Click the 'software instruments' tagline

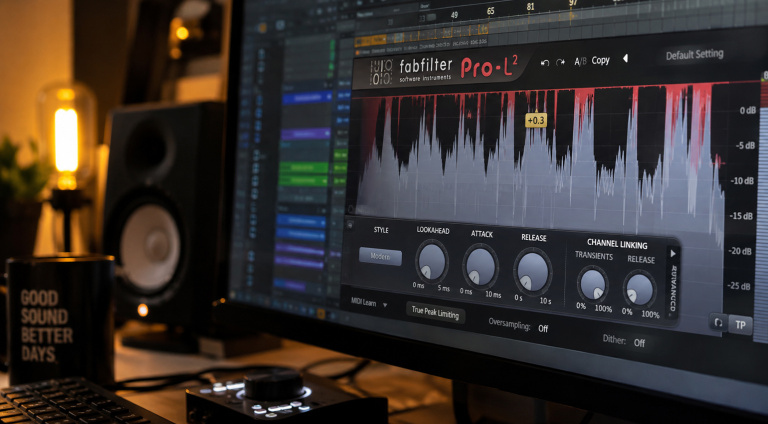[425, 78]
